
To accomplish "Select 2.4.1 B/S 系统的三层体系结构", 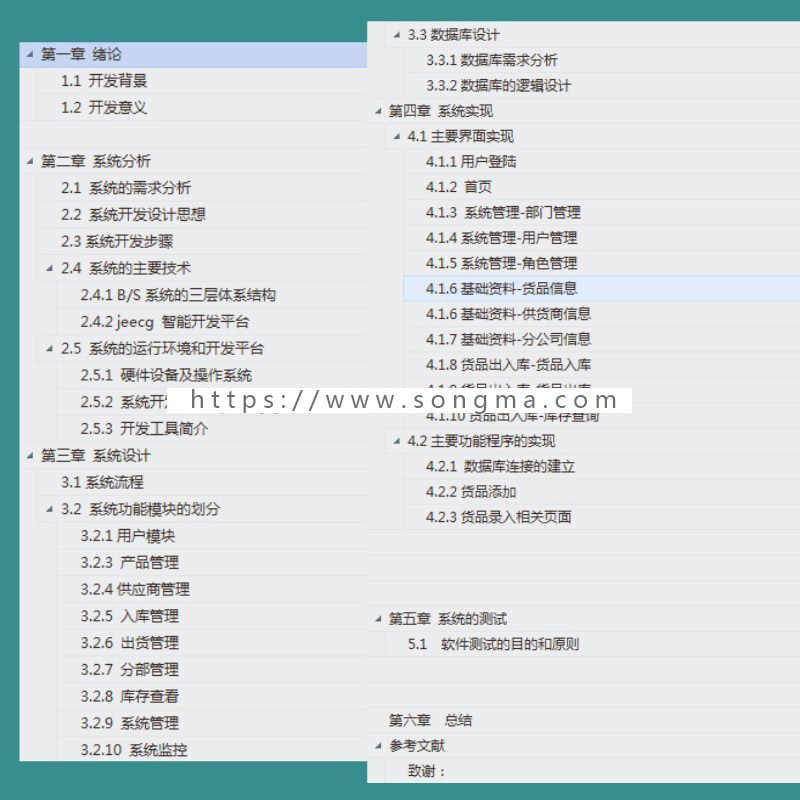I will pos(178,295).
